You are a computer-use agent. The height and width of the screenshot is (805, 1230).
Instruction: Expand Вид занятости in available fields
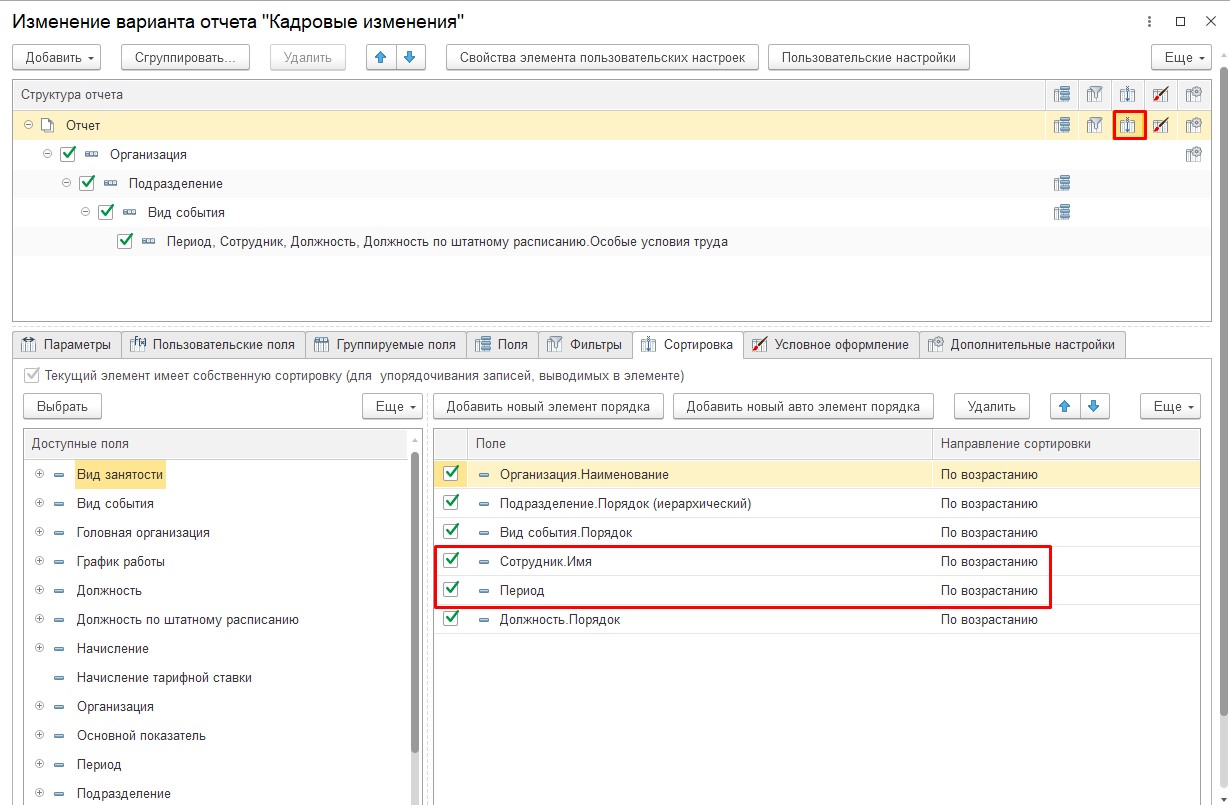click(40, 474)
